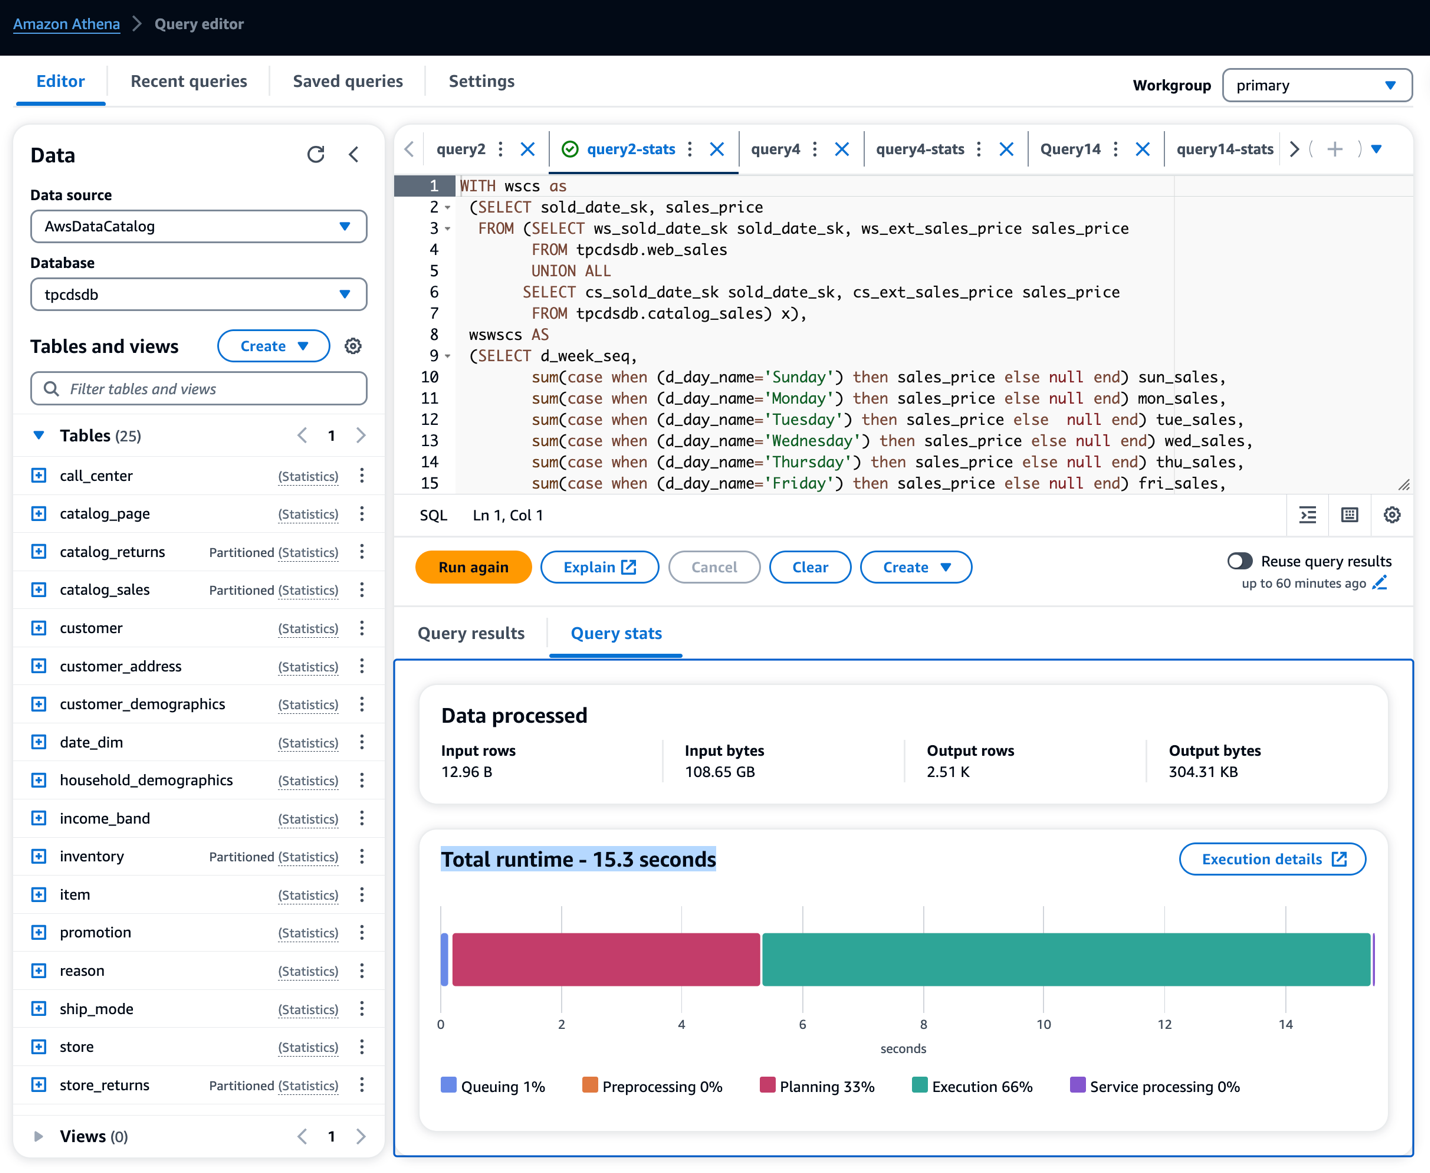
Task: Close the query2 tab
Action: [x=528, y=149]
